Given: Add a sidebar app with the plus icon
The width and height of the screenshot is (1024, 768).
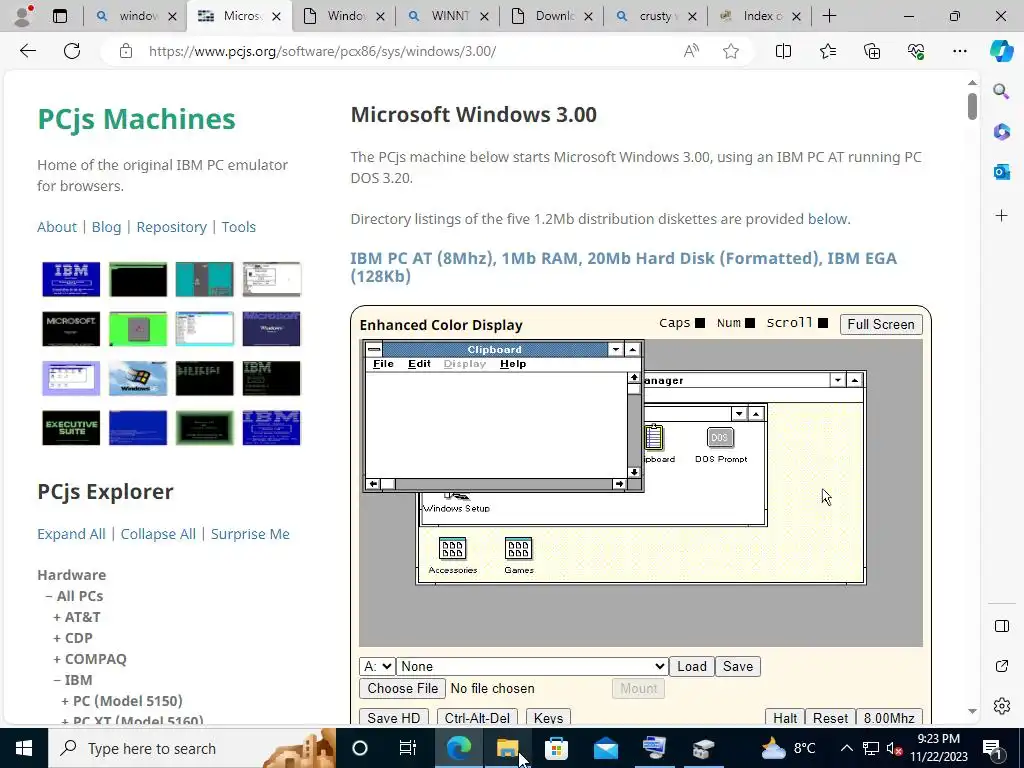Looking at the screenshot, I should pyautogui.click(x=1001, y=216).
